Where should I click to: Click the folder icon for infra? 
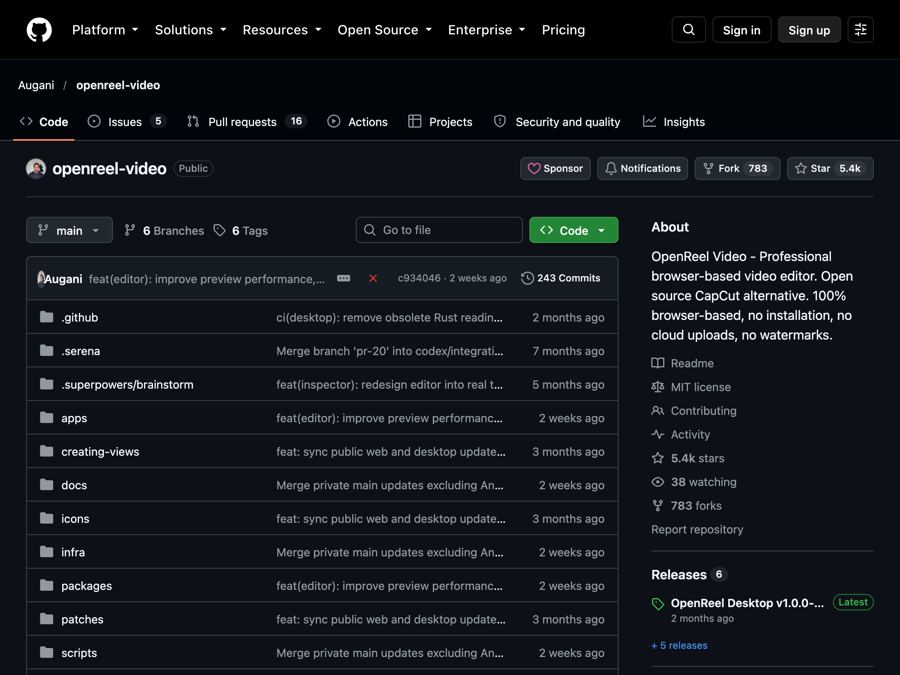(46, 552)
